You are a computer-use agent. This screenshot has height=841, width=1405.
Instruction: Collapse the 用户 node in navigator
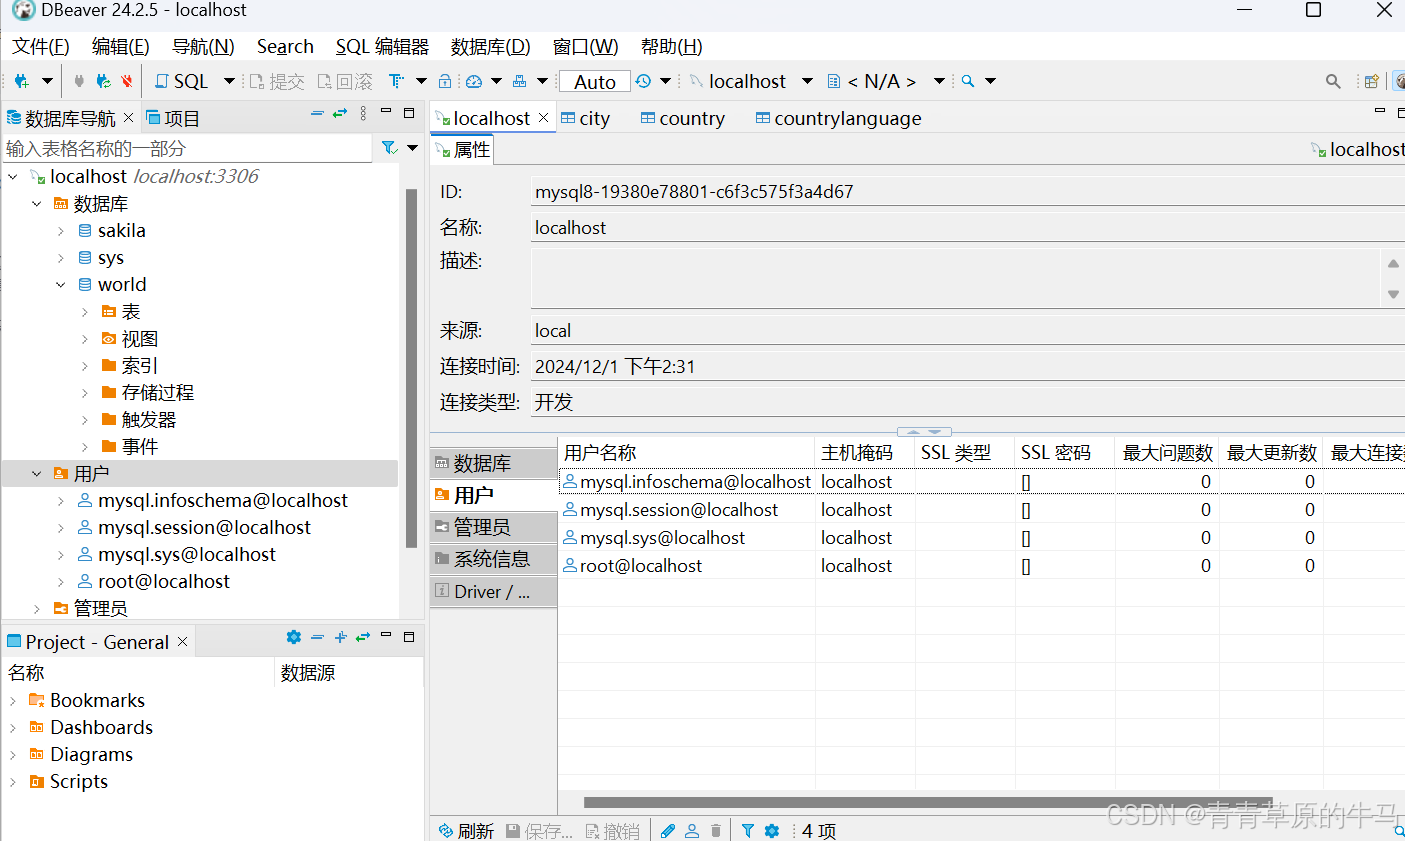[37, 474]
